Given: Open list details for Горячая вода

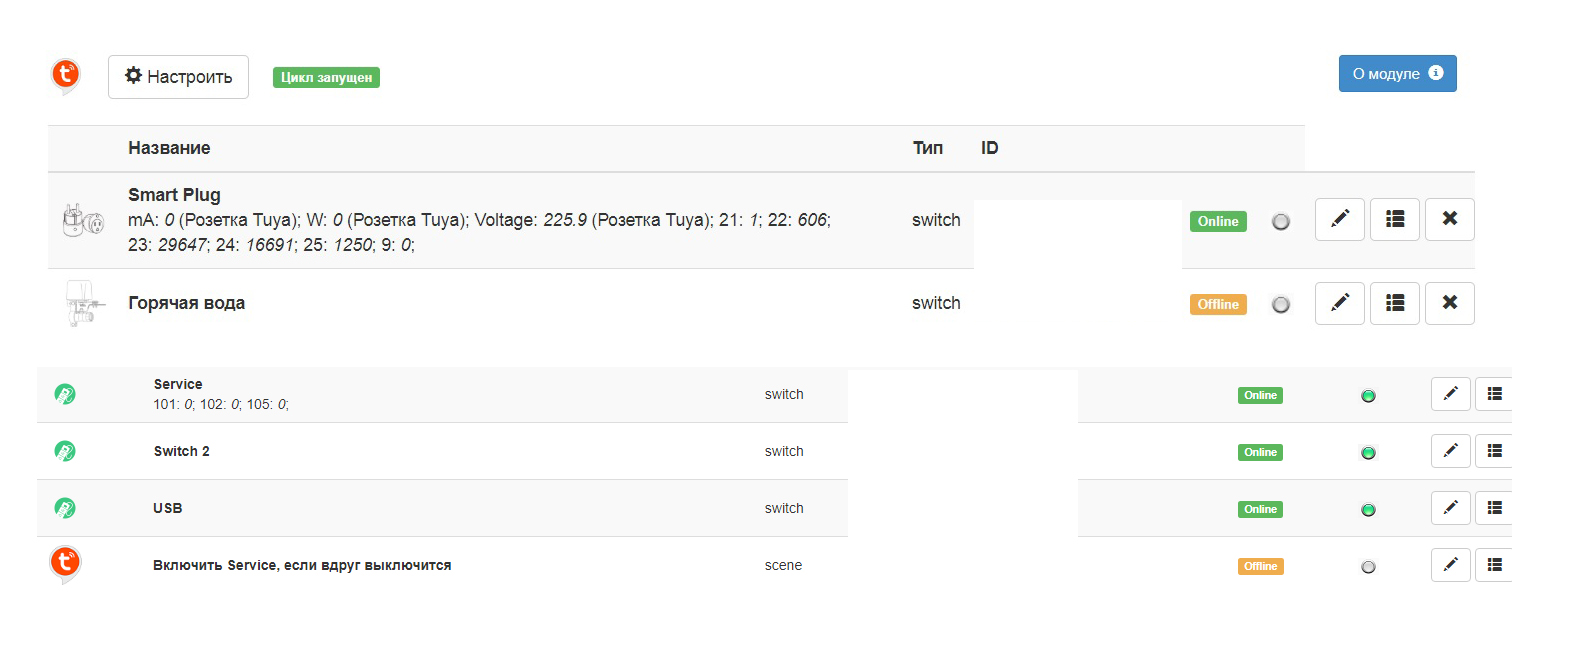Looking at the screenshot, I should 1395,303.
